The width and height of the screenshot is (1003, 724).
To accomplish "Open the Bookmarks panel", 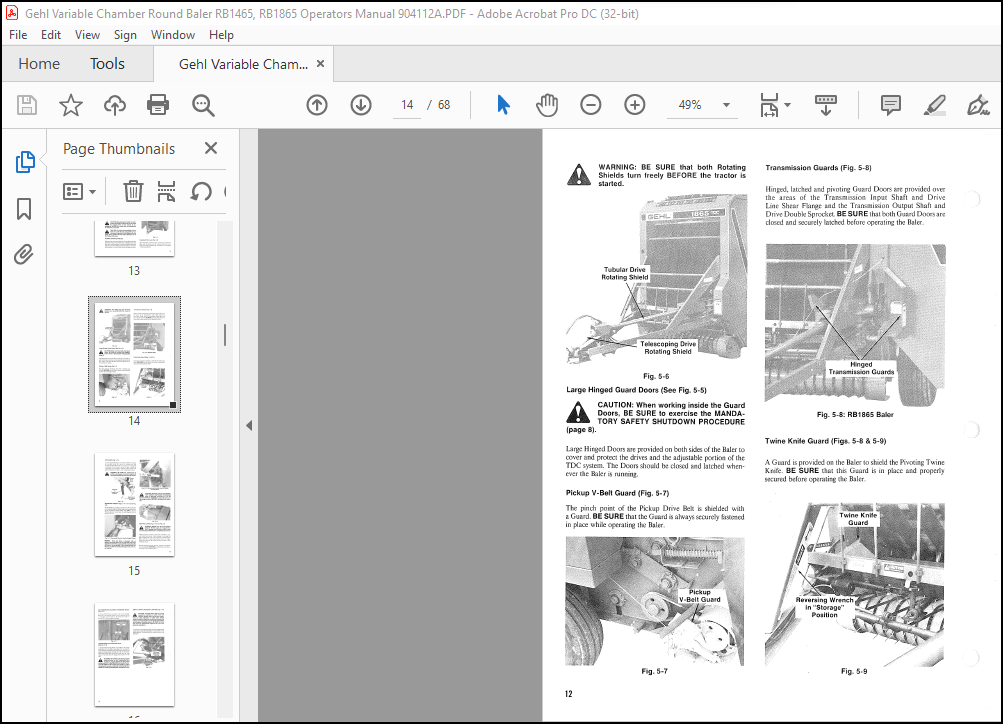I will click(24, 209).
